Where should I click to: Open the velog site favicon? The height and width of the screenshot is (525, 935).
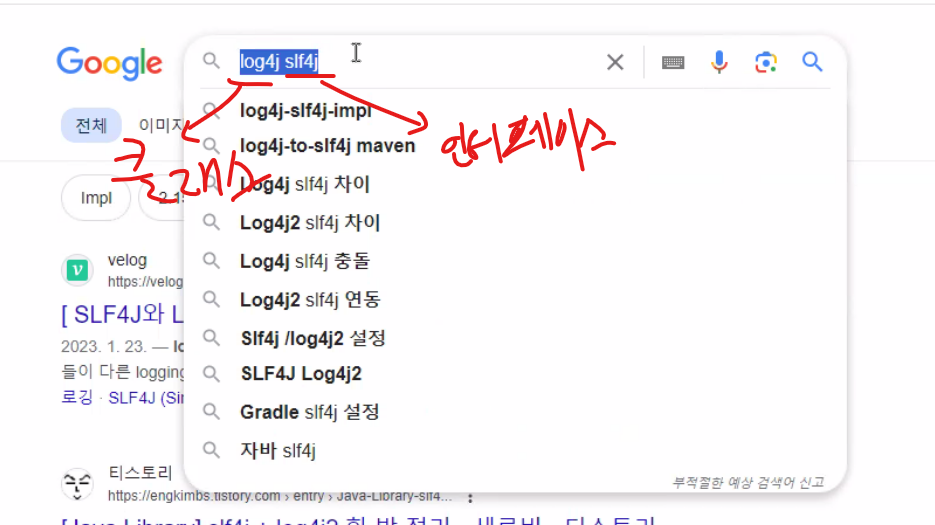pos(78,270)
